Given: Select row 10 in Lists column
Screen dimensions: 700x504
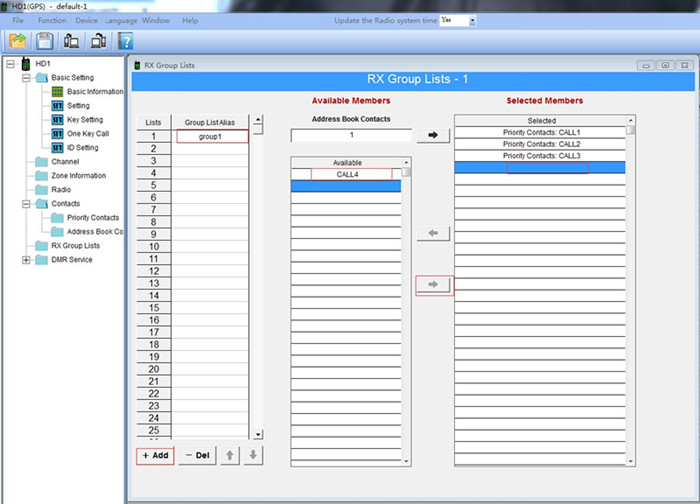Looking at the screenshot, I should coord(154,246).
